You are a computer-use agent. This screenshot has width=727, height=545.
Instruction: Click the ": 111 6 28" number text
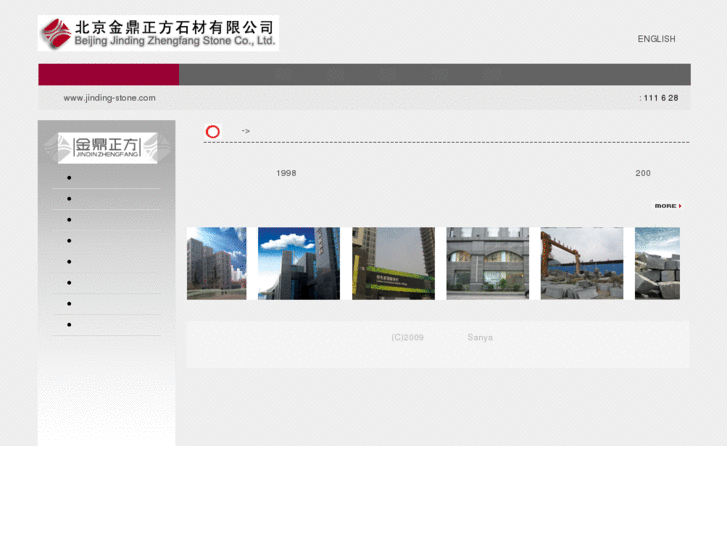659,98
